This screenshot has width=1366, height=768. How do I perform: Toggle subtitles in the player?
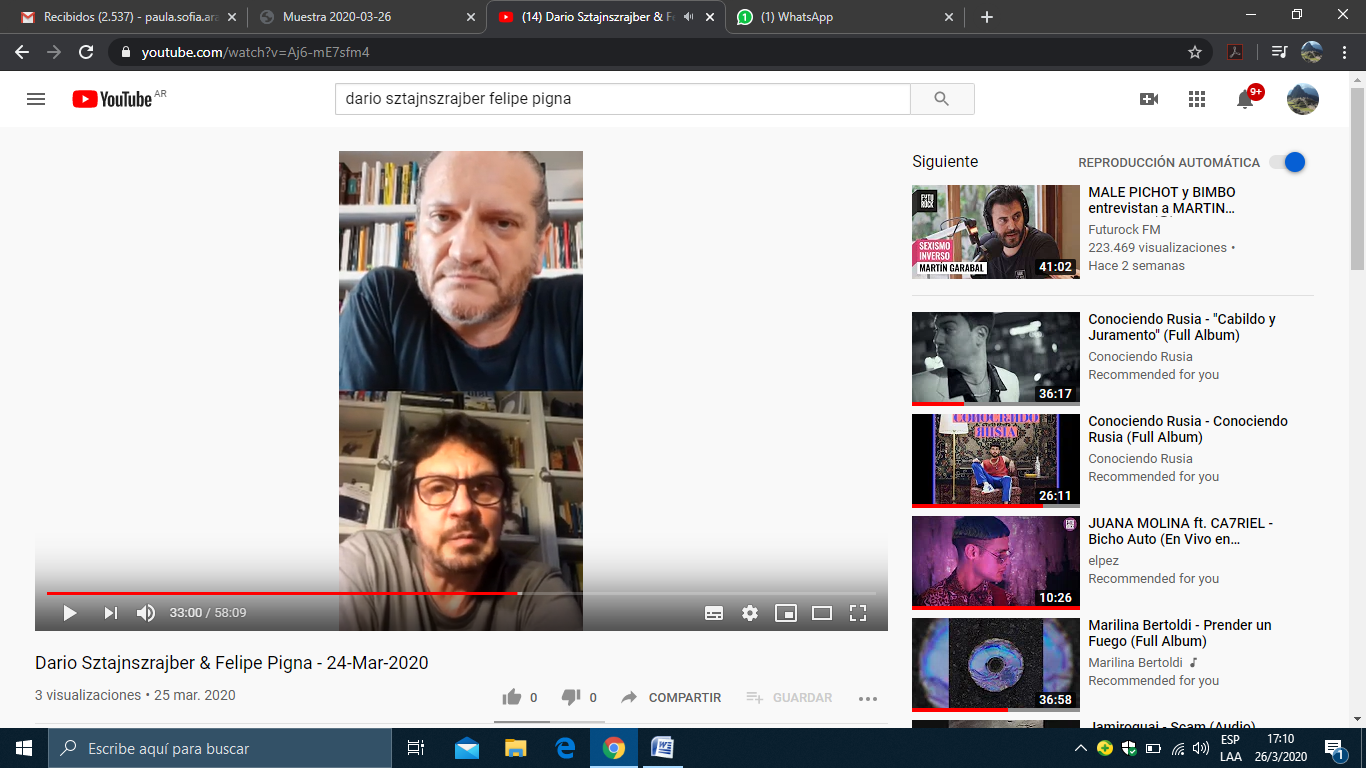[714, 613]
